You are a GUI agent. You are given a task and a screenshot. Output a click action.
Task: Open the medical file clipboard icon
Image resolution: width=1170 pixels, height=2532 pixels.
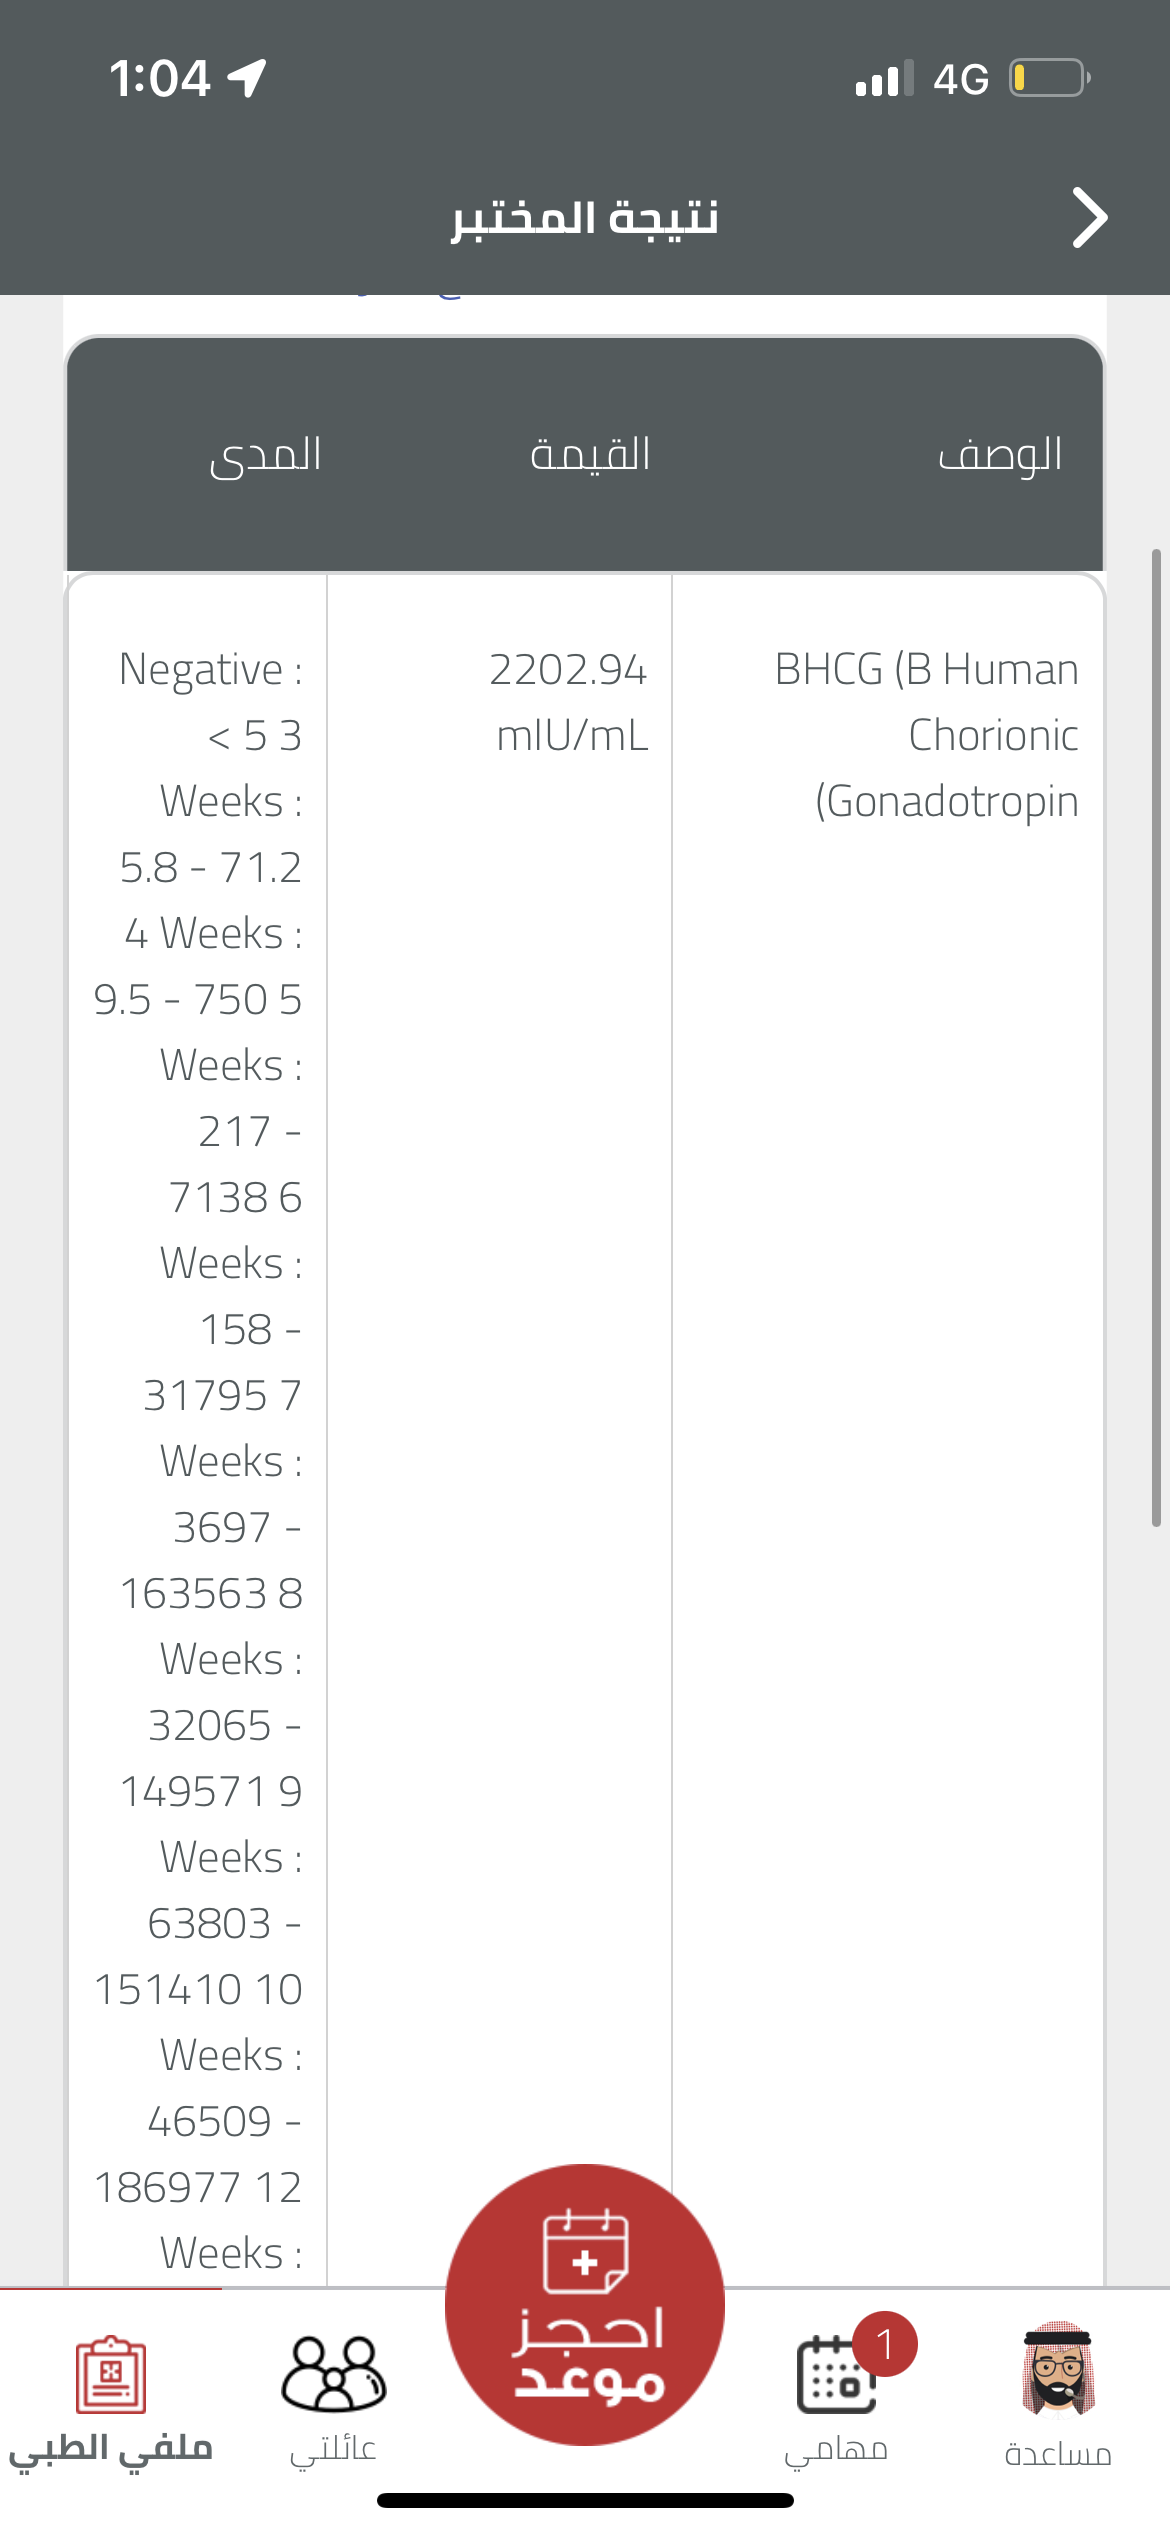(x=111, y=2374)
